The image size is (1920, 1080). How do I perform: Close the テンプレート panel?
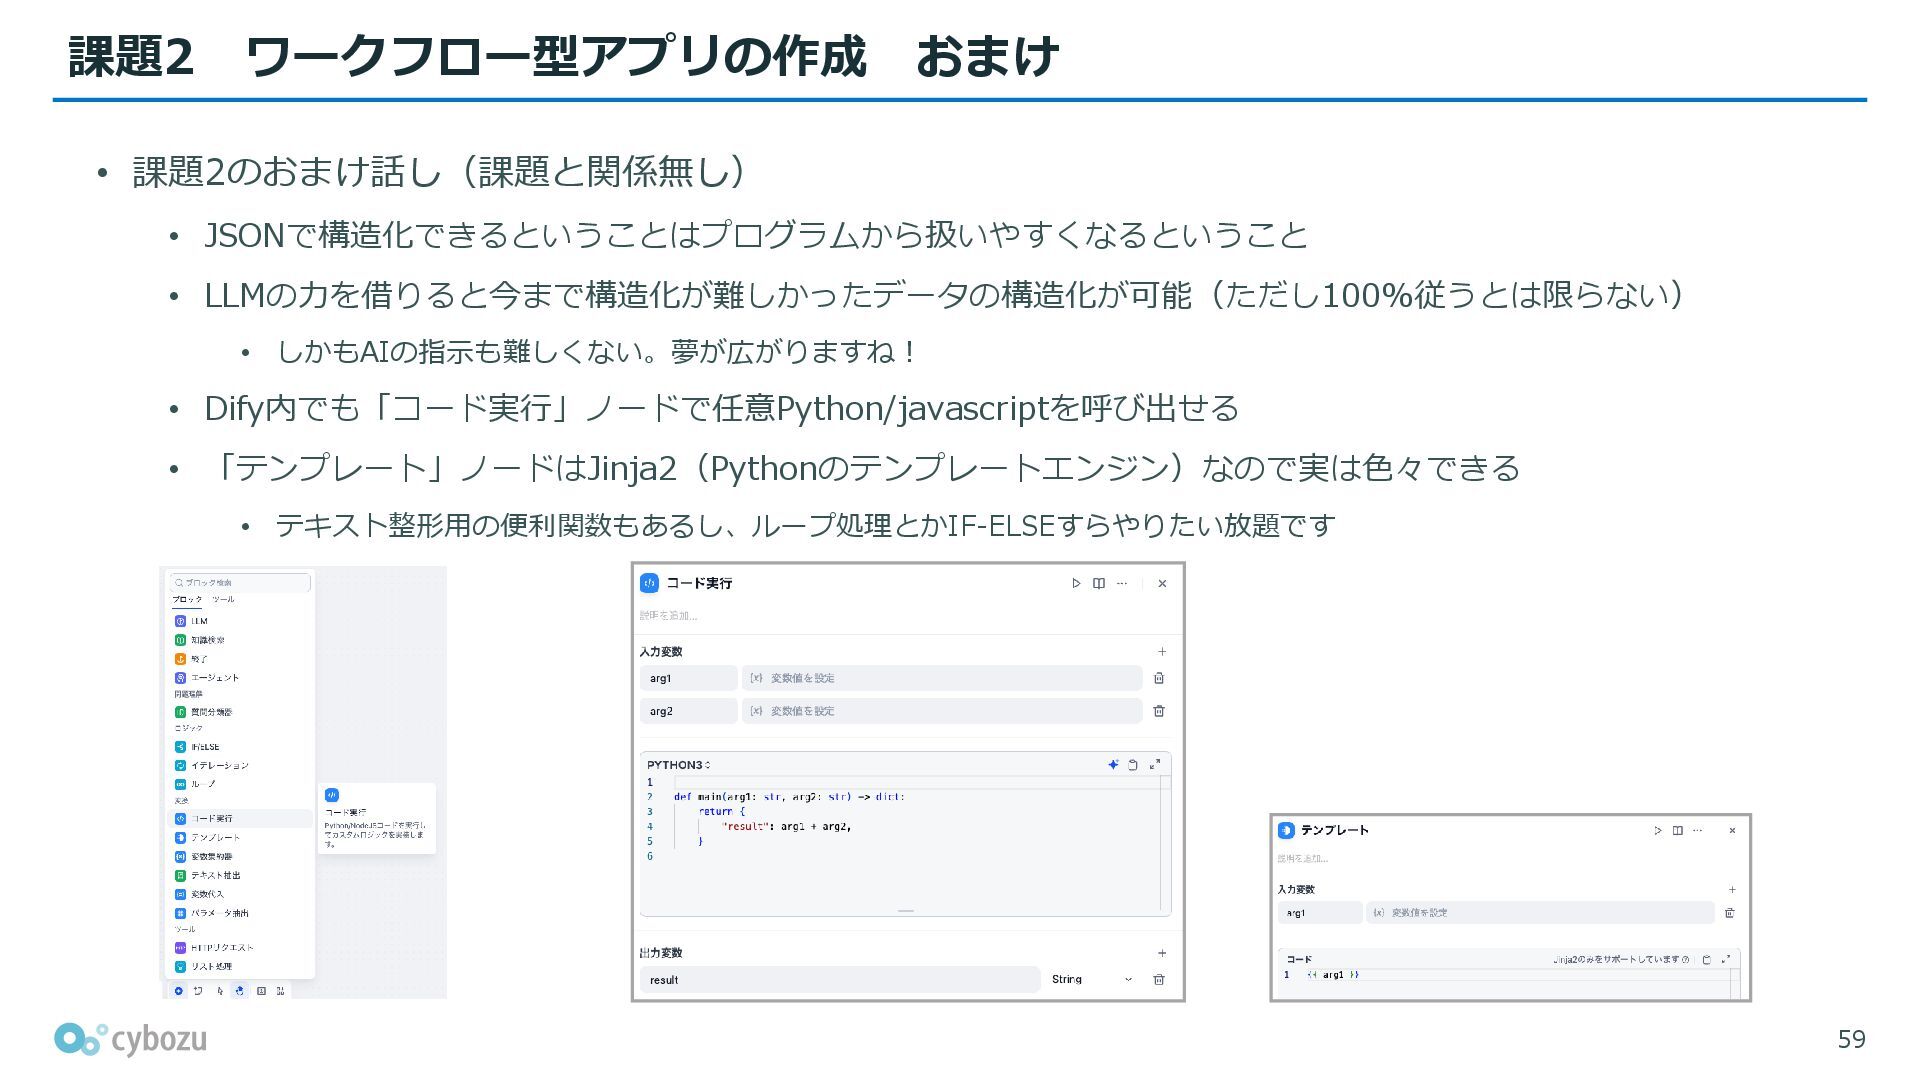coord(1733,830)
